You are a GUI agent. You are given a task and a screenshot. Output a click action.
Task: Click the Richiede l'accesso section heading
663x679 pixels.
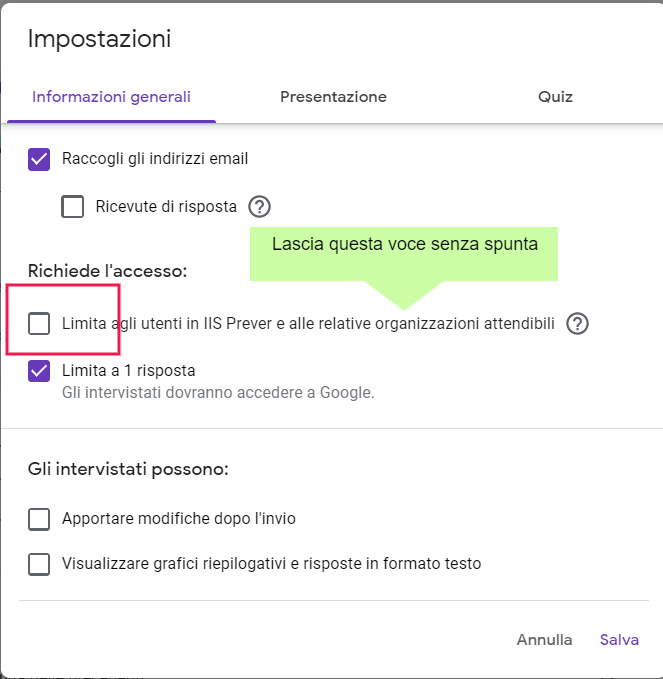click(x=108, y=271)
